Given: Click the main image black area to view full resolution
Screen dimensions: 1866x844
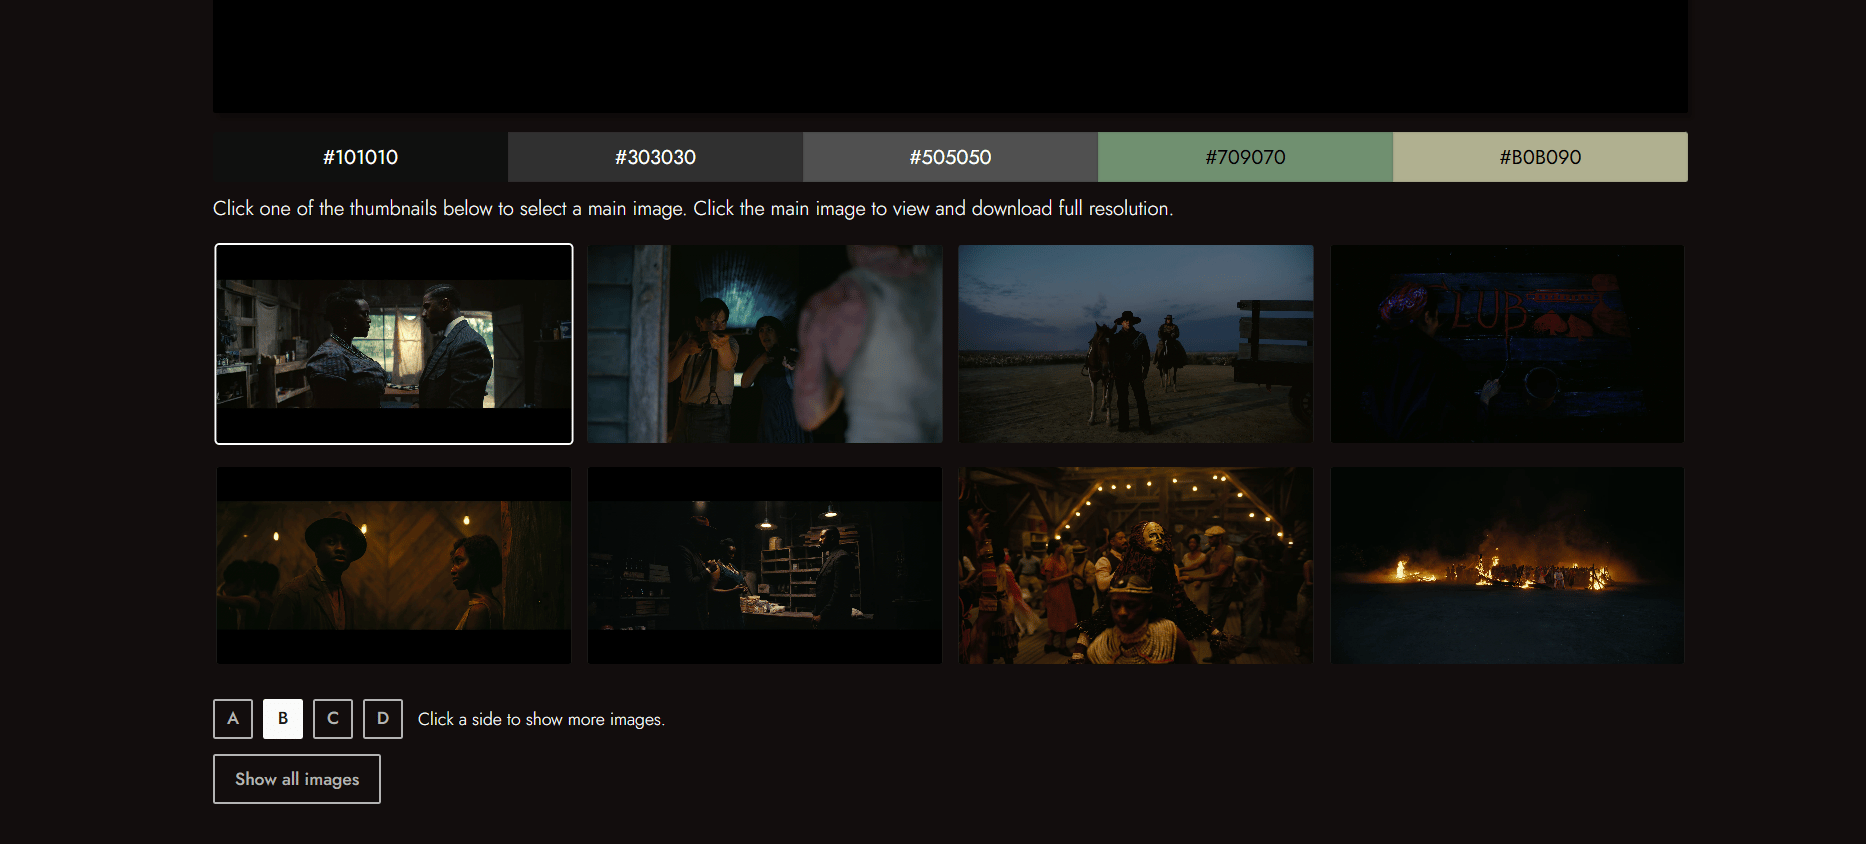Looking at the screenshot, I should [950, 56].
